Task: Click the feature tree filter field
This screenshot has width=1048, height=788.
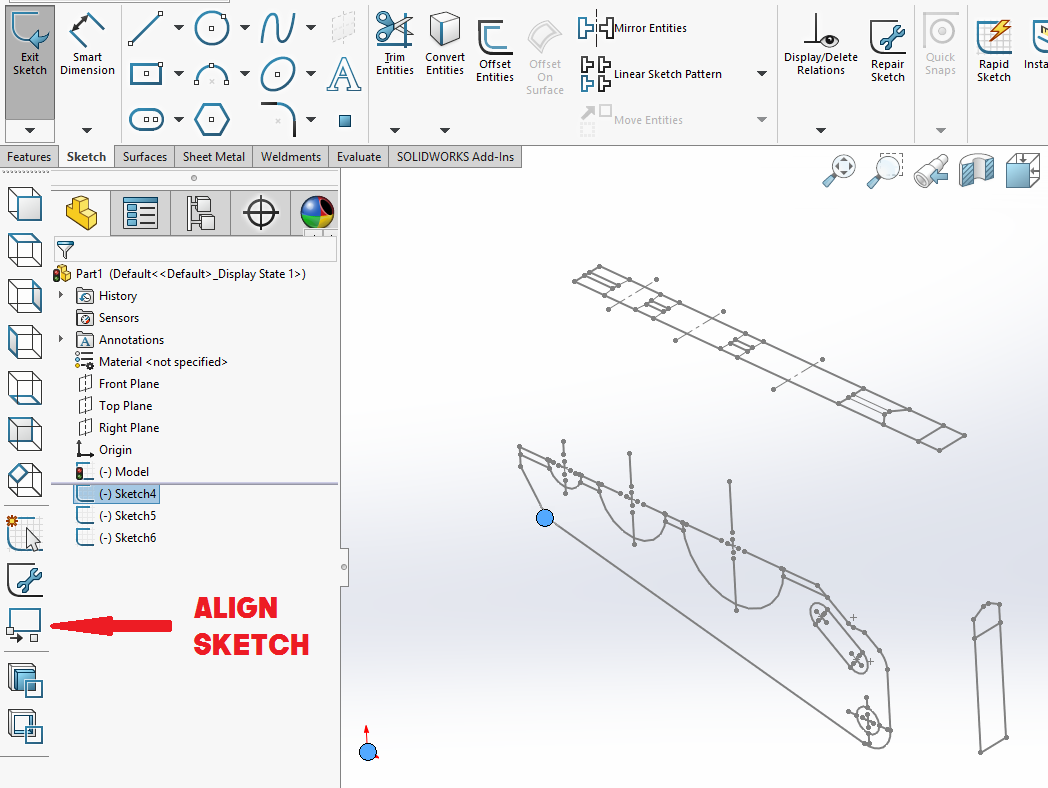Action: (x=195, y=250)
